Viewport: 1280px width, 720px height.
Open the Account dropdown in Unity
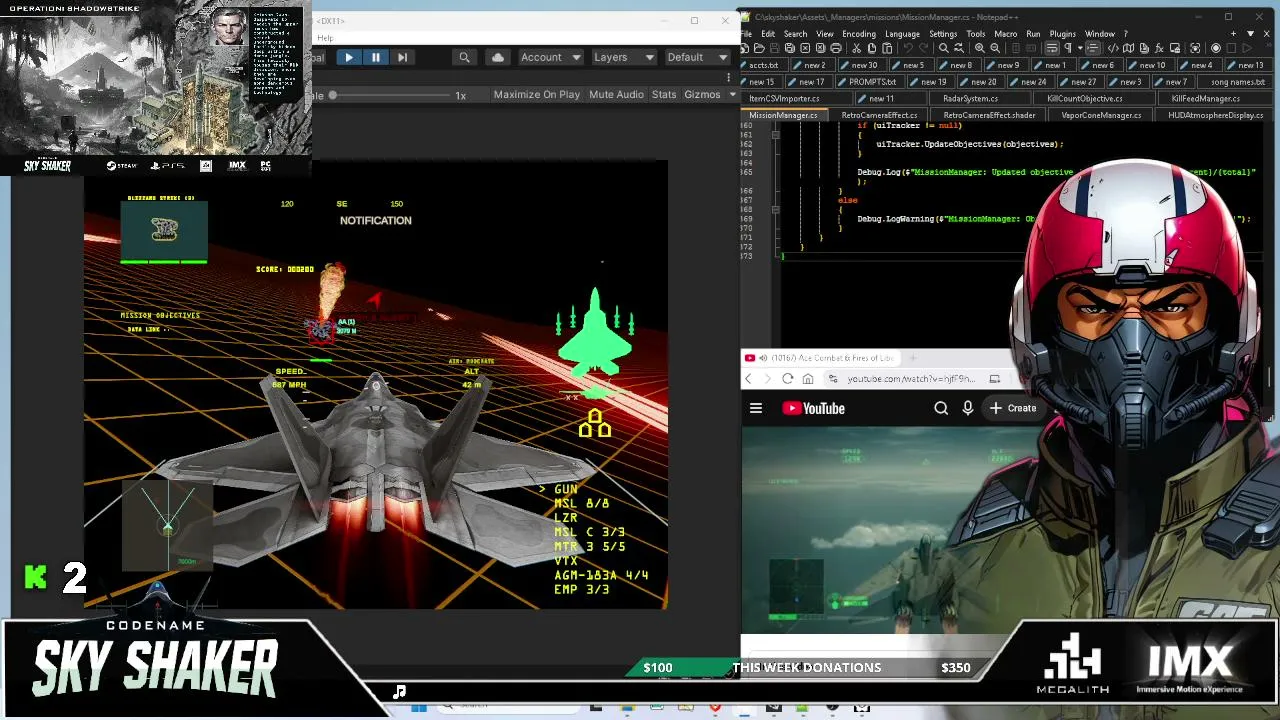tap(550, 58)
